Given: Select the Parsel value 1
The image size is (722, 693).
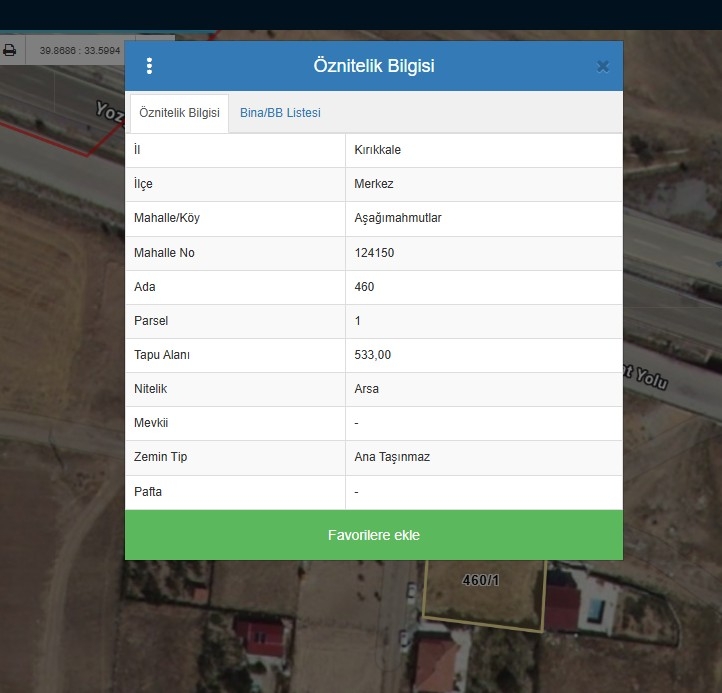Looking at the screenshot, I should point(358,321).
